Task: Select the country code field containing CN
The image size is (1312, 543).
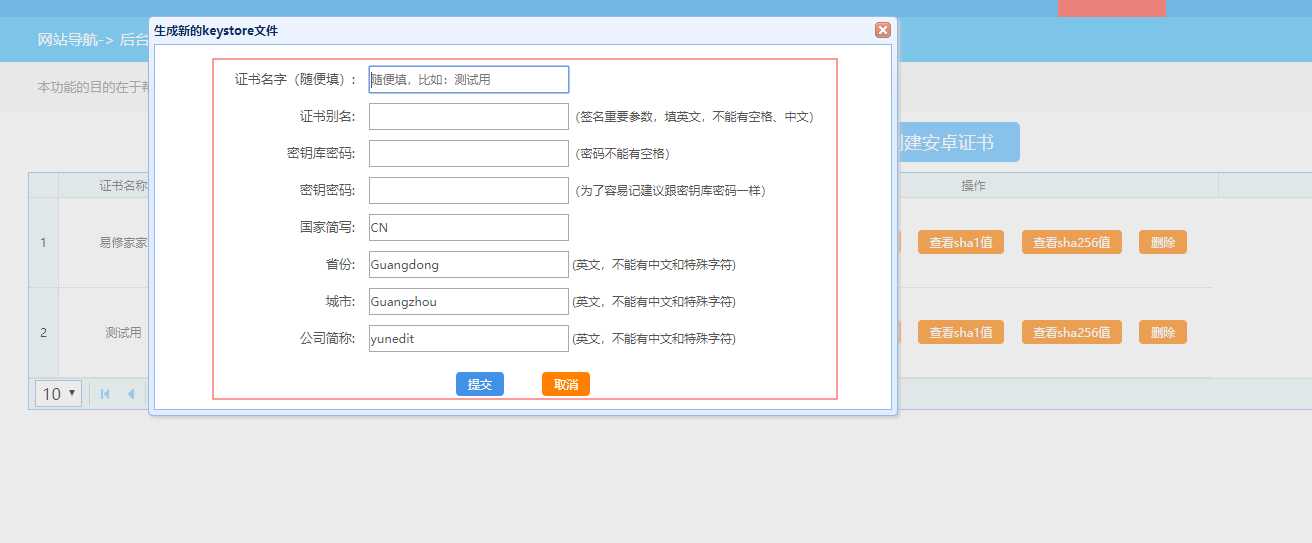Action: coord(469,228)
